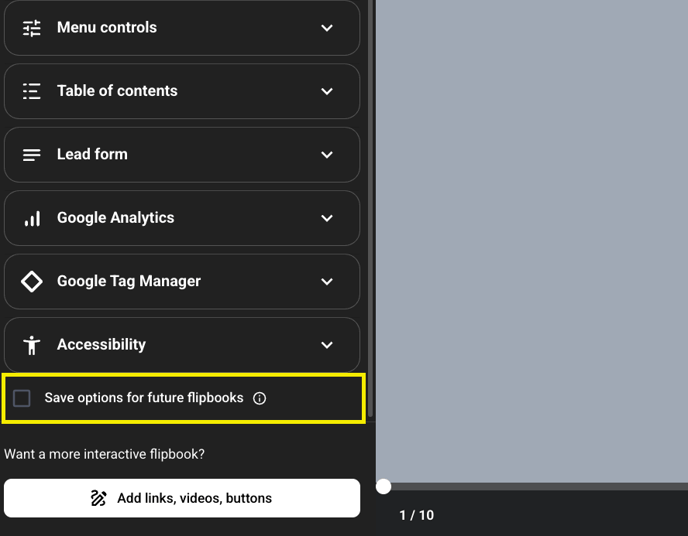
Task: Click Save options for future flipbooks label
Action: (144, 398)
